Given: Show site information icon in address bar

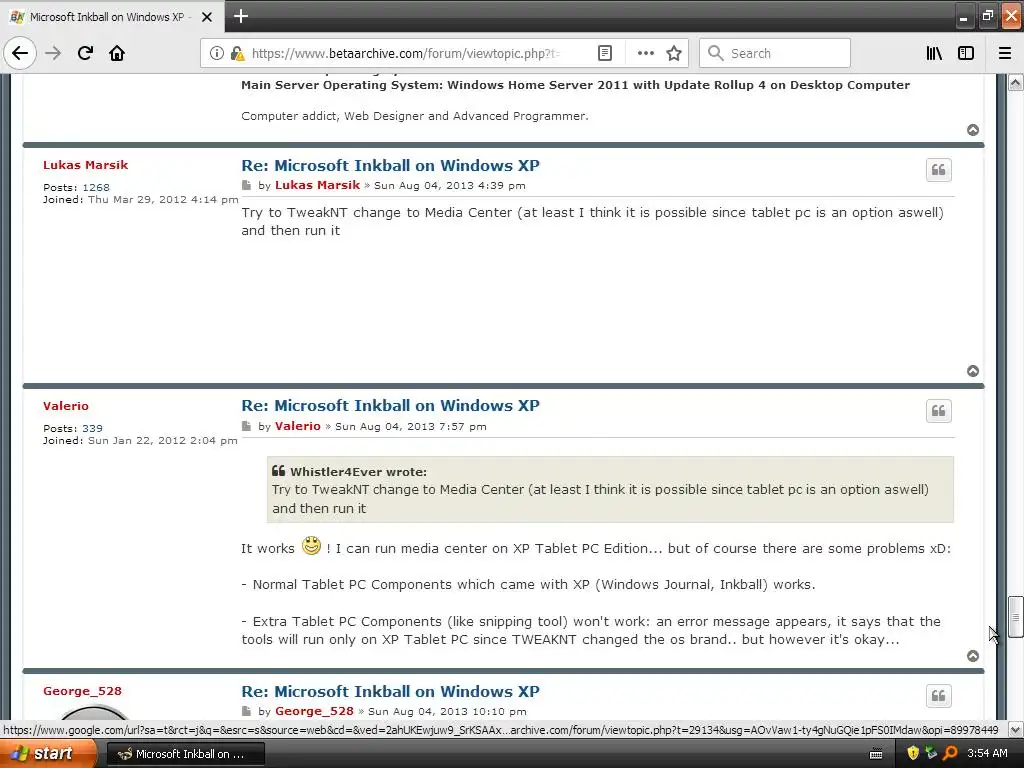Looking at the screenshot, I should tap(217, 53).
